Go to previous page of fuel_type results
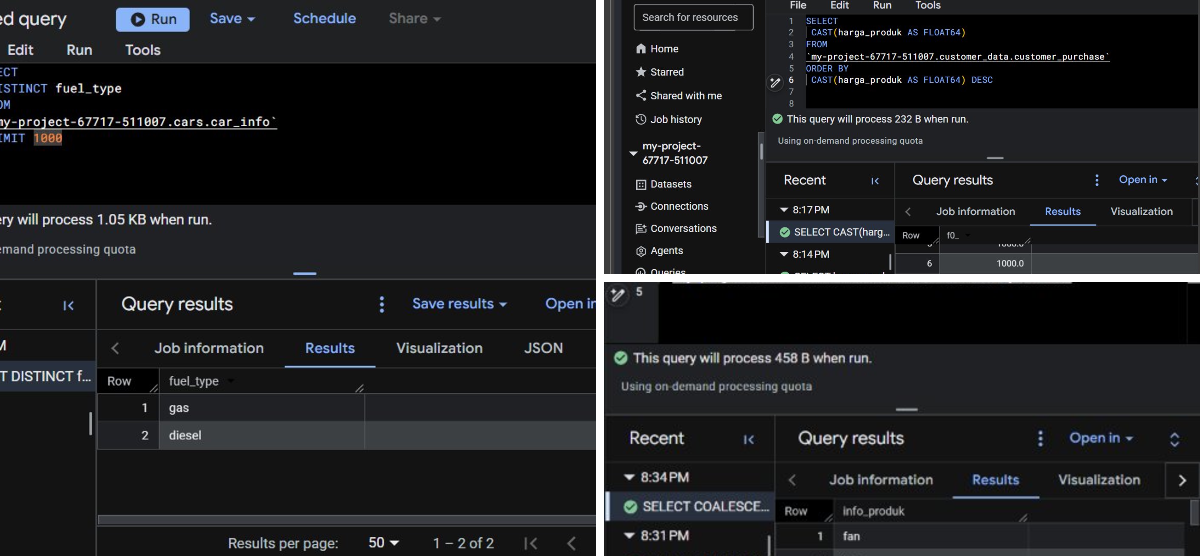 pyautogui.click(x=572, y=543)
